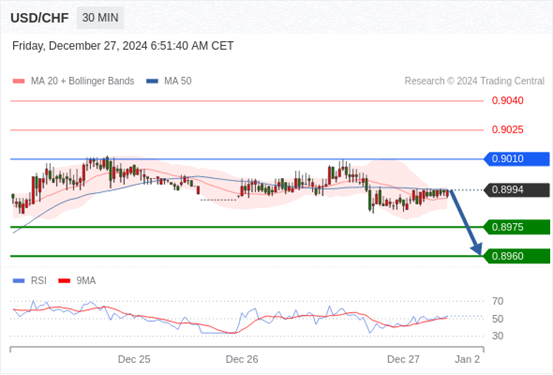Click the USD/CHF pair title

click(40, 18)
